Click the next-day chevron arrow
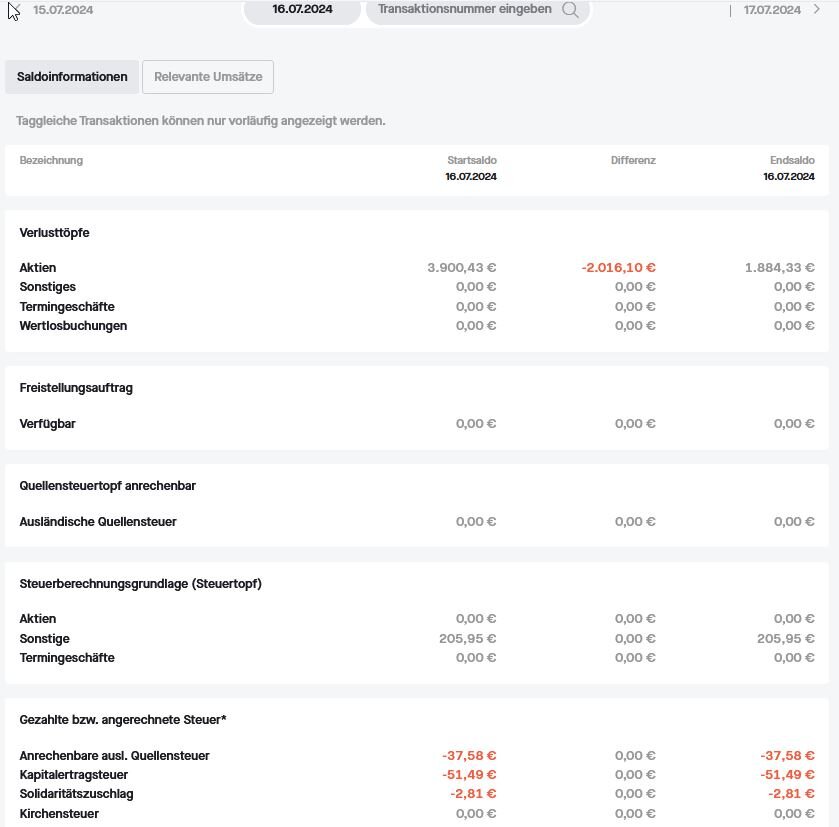 pyautogui.click(x=817, y=10)
